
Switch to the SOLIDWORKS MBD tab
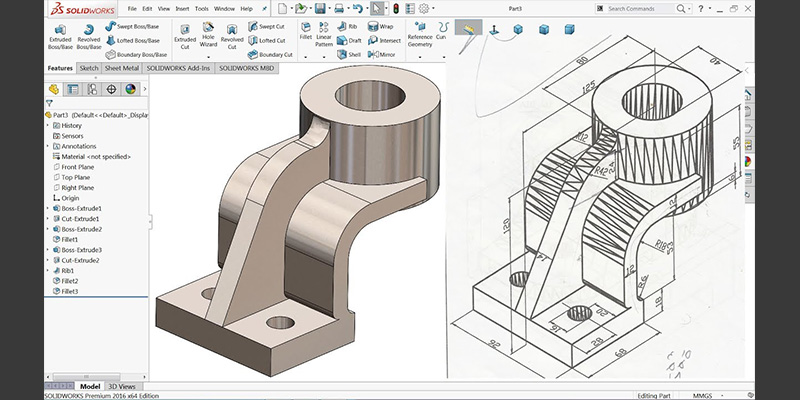click(x=246, y=68)
